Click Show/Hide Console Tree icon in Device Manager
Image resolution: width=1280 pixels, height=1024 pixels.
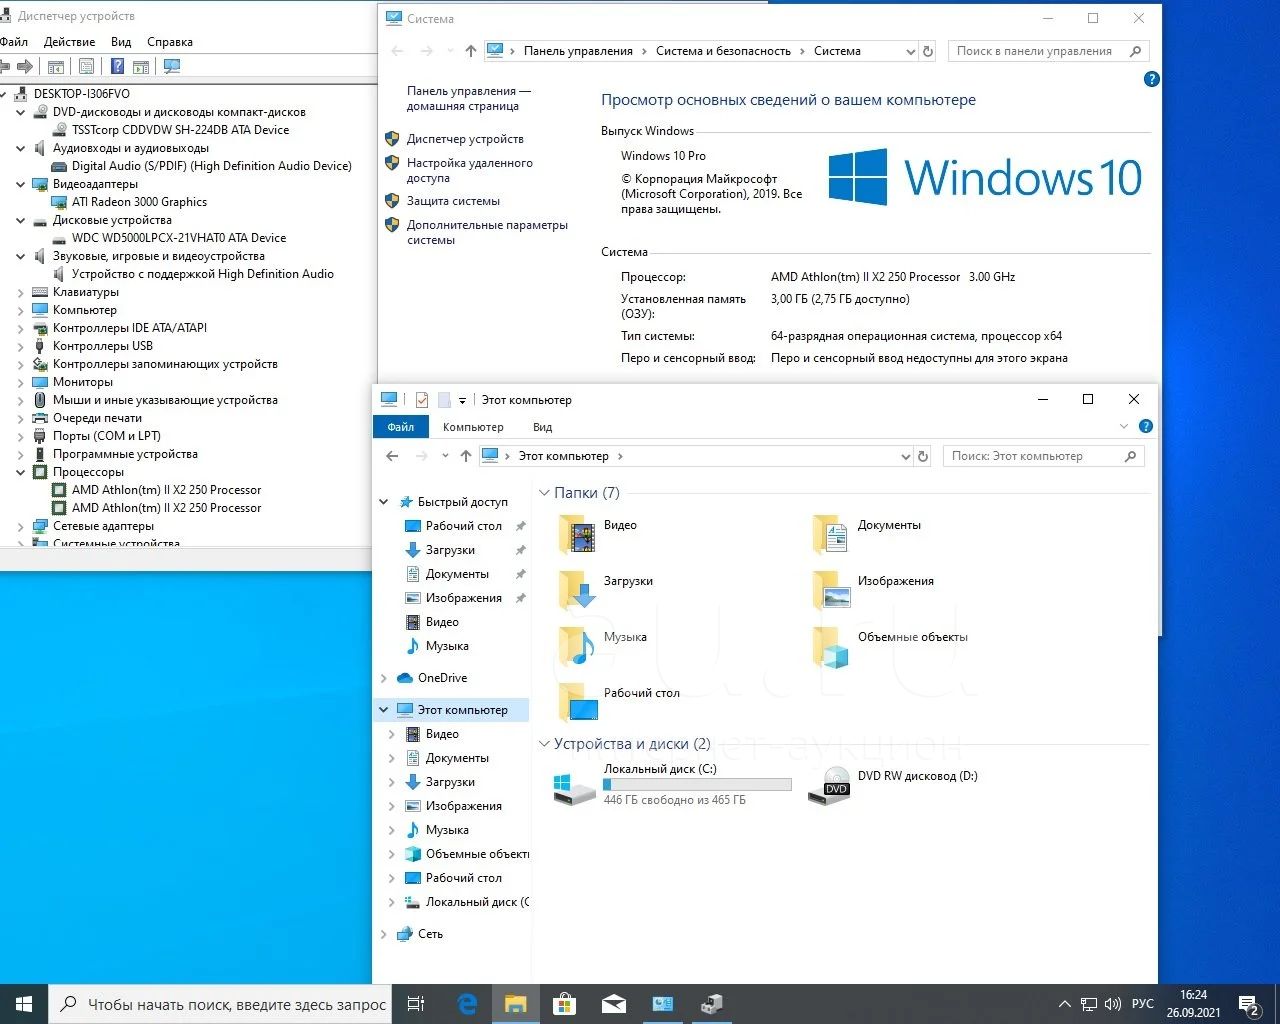(56, 67)
